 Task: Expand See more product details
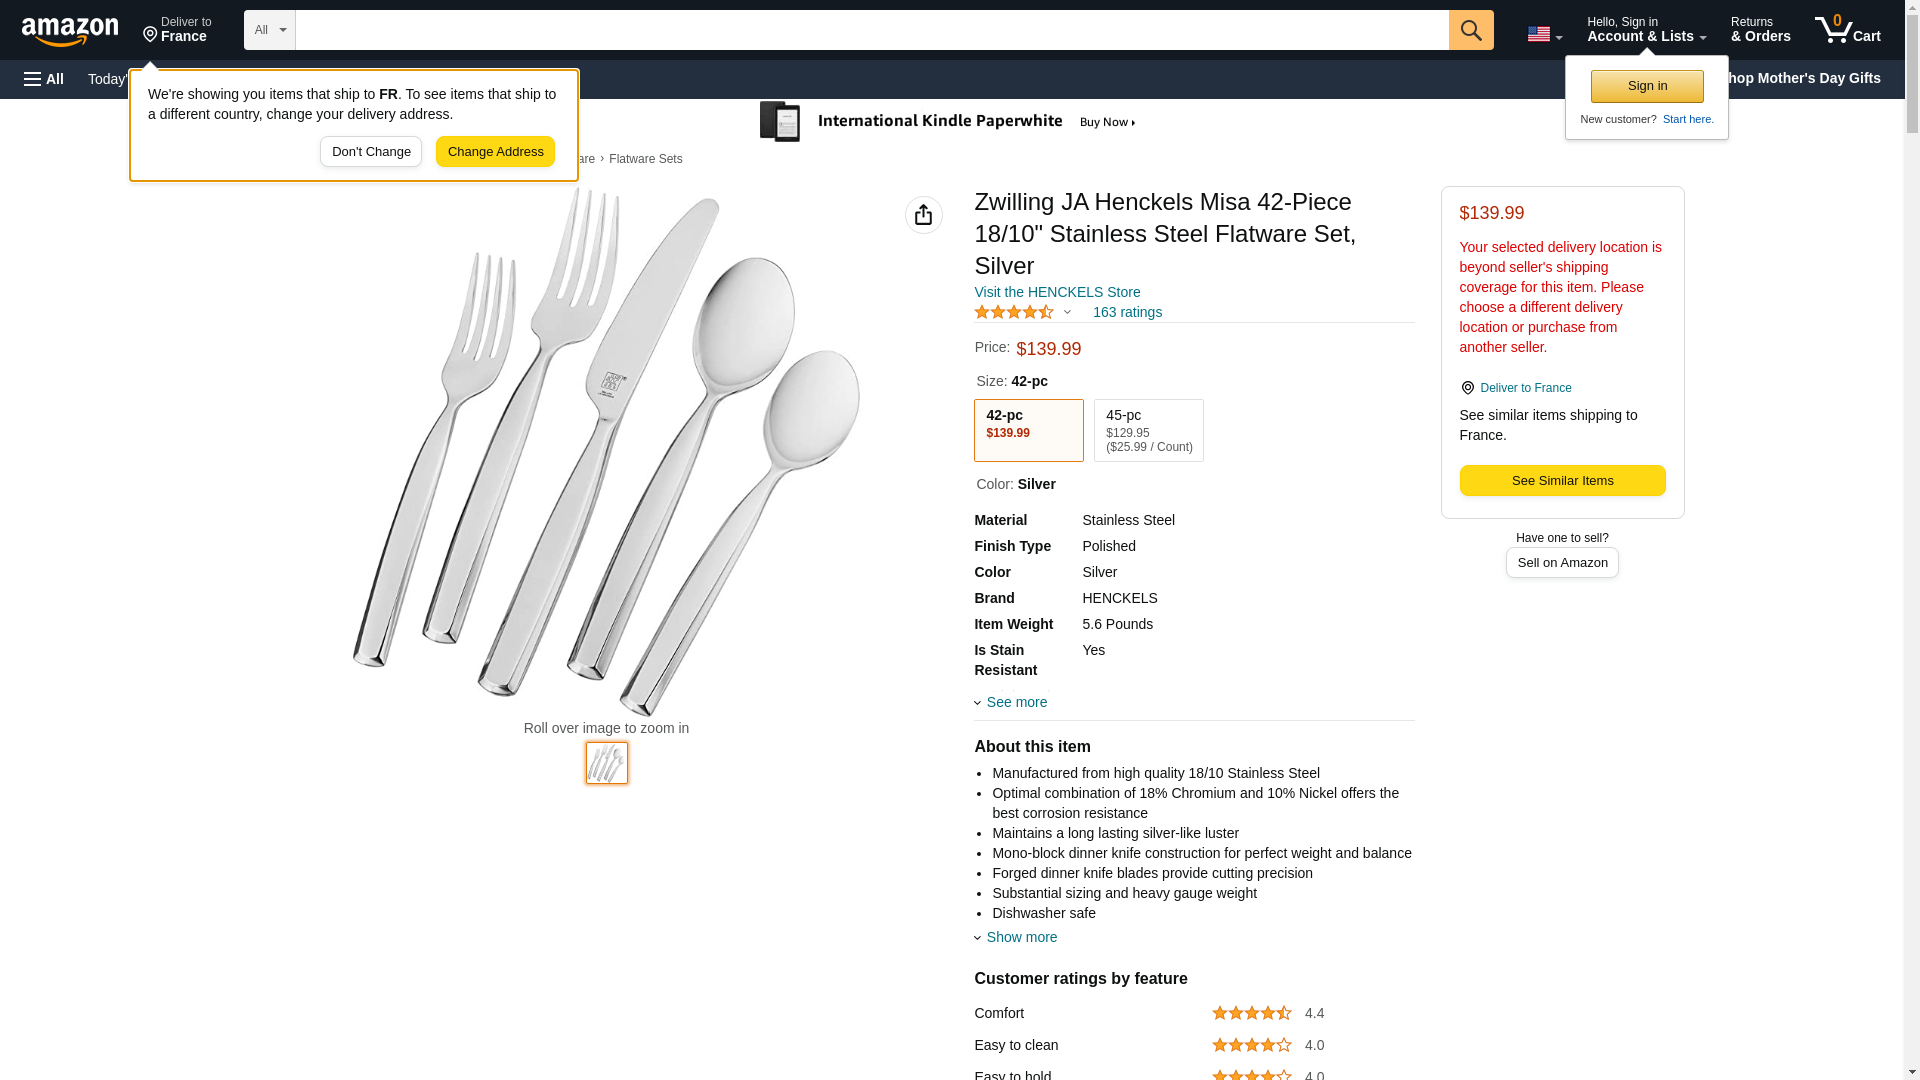(x=1015, y=702)
